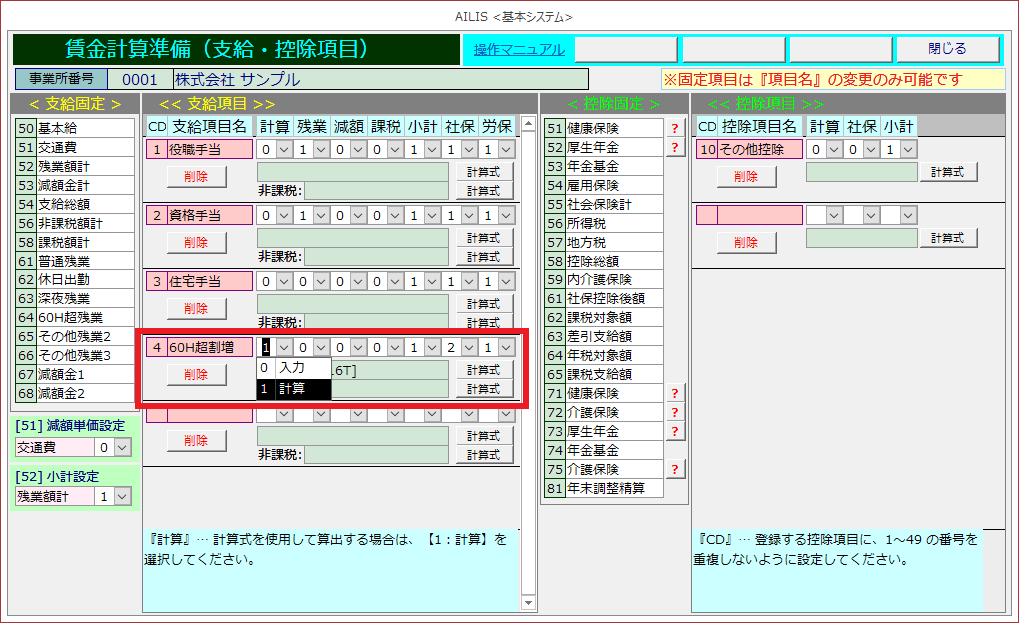Open the 計算 dropdown for 役職手当
The image size is (1019, 623).
284,149
